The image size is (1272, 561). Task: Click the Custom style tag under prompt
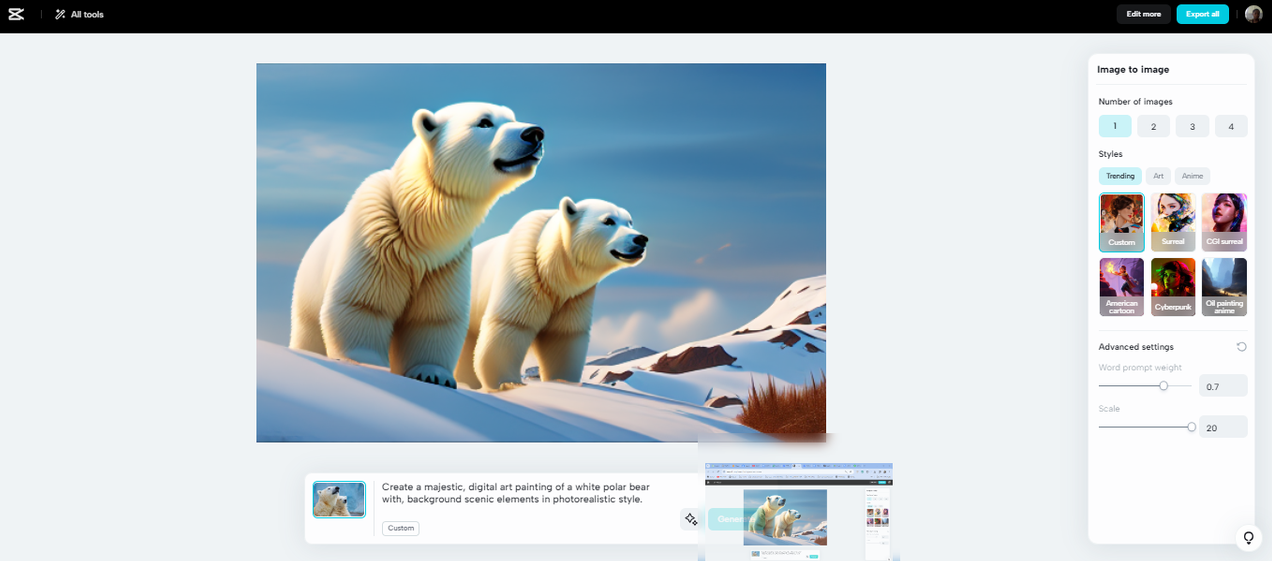401,528
